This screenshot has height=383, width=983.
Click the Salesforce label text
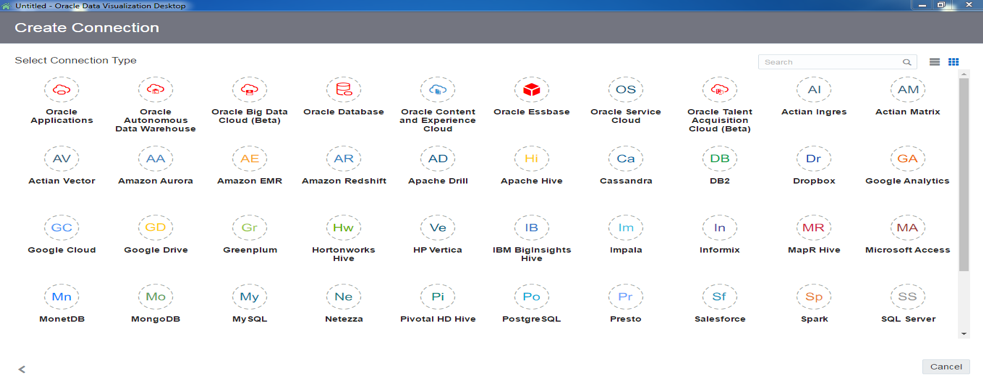point(720,318)
